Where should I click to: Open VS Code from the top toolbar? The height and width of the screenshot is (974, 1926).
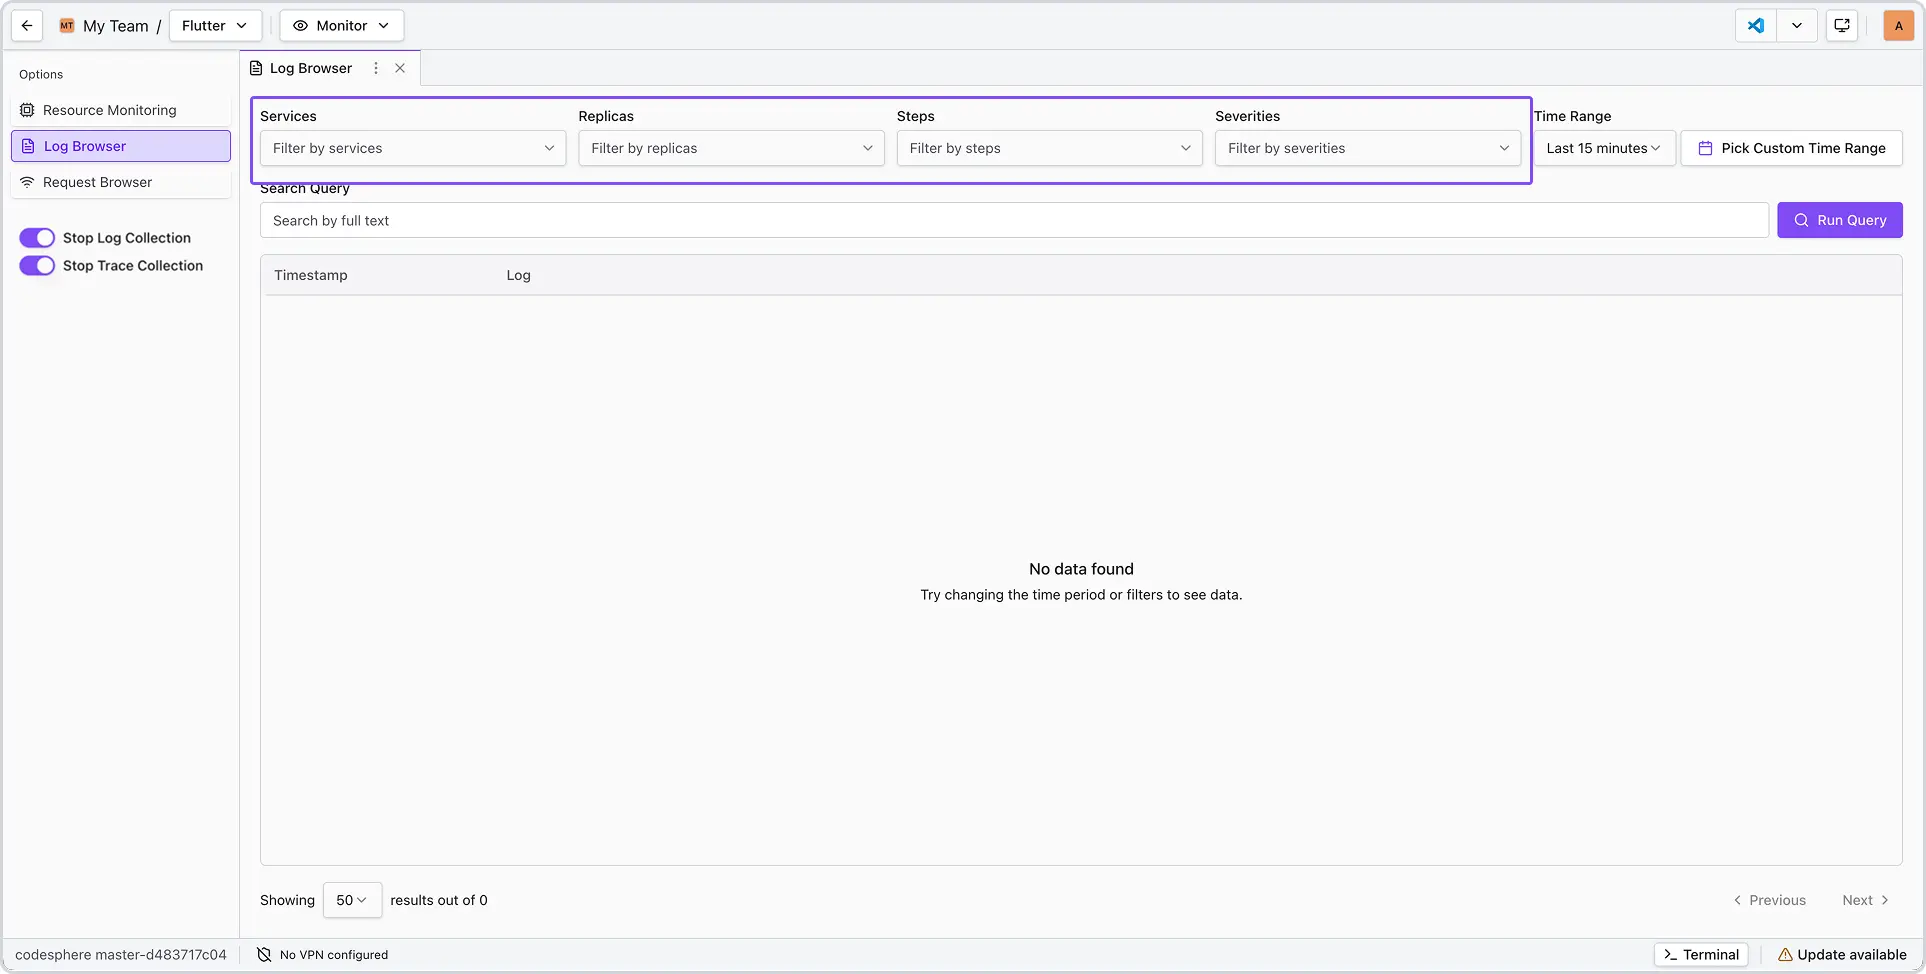click(1755, 25)
